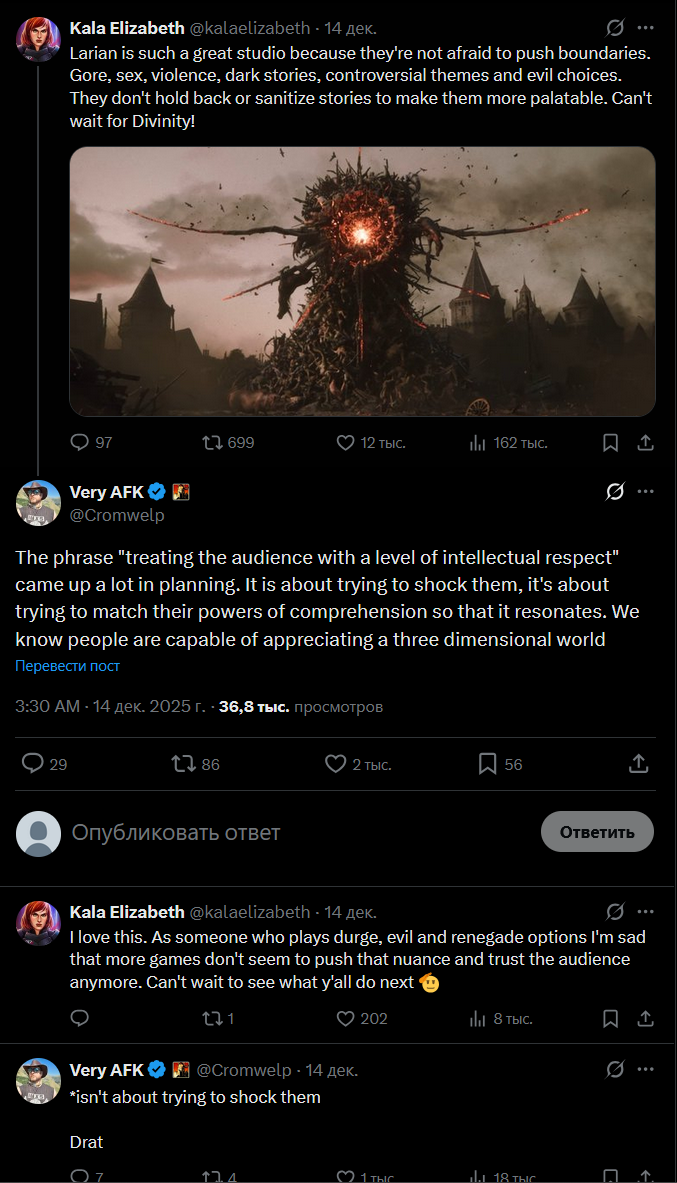677x1183 pixels.
Task: View analytics of Kala's top tweet
Action: tap(478, 442)
